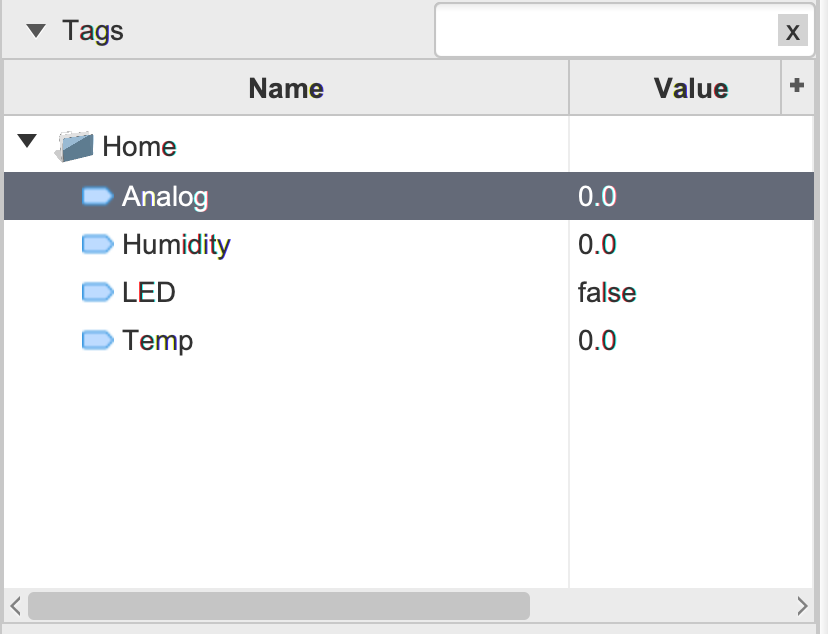This screenshot has width=828, height=634.
Task: Click the Temp tag icon
Action: tap(97, 340)
